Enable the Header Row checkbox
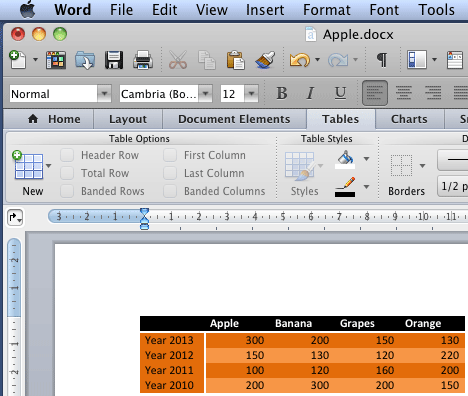The height and width of the screenshot is (396, 468). pos(67,155)
